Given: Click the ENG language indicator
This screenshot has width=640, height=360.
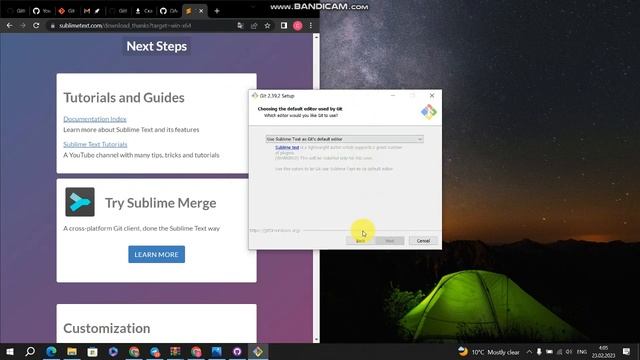Looking at the screenshot, I should [582, 352].
